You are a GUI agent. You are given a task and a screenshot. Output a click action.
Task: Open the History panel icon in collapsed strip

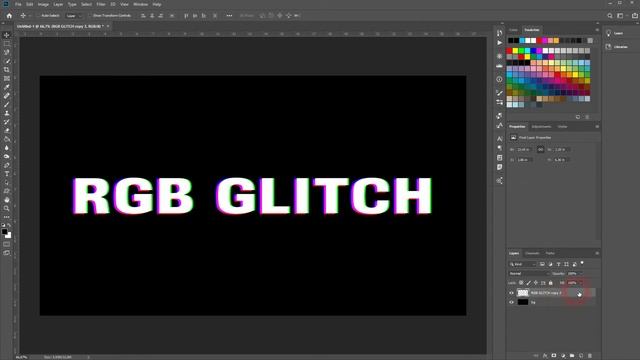click(500, 33)
